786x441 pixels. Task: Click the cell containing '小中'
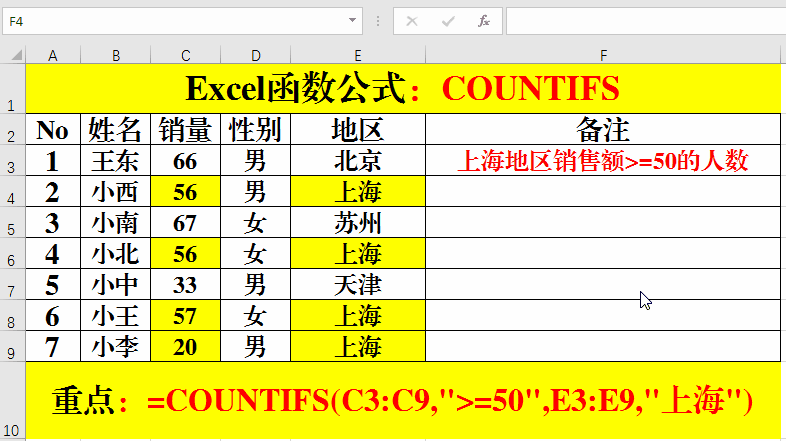116,285
